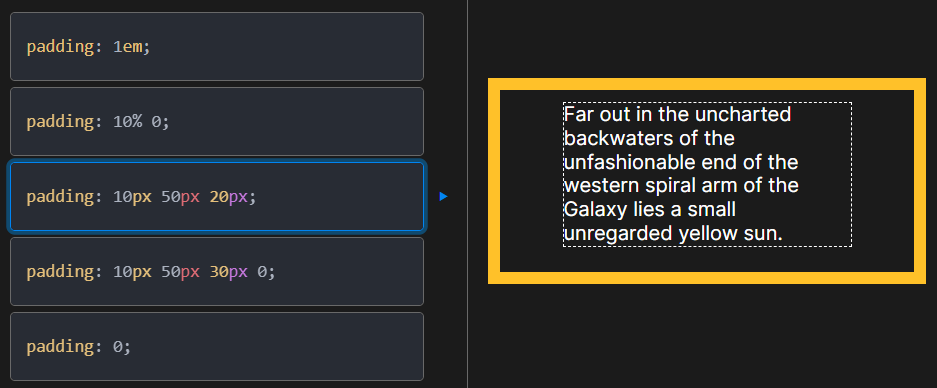The height and width of the screenshot is (388, 937).
Task: Click the 'padding' keyword in the last box
Action: 60,347
